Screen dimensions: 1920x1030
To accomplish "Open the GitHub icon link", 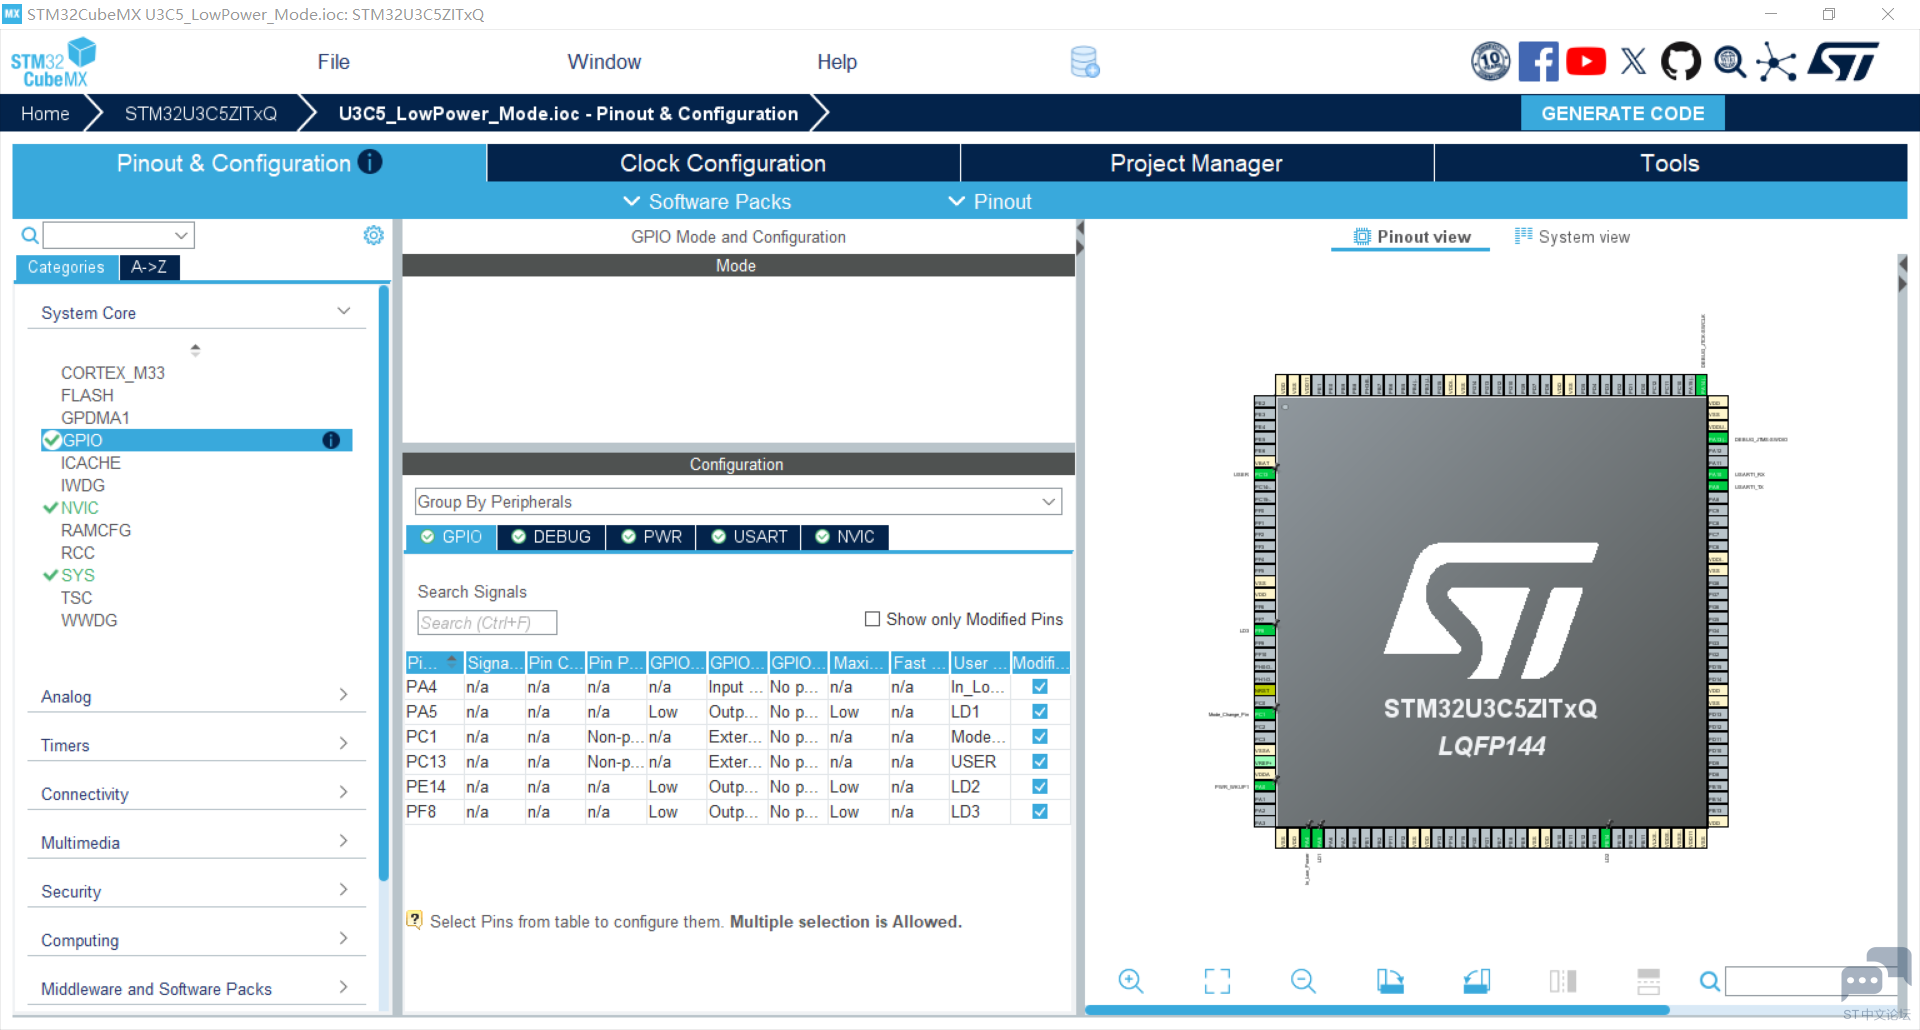I will [1681, 62].
